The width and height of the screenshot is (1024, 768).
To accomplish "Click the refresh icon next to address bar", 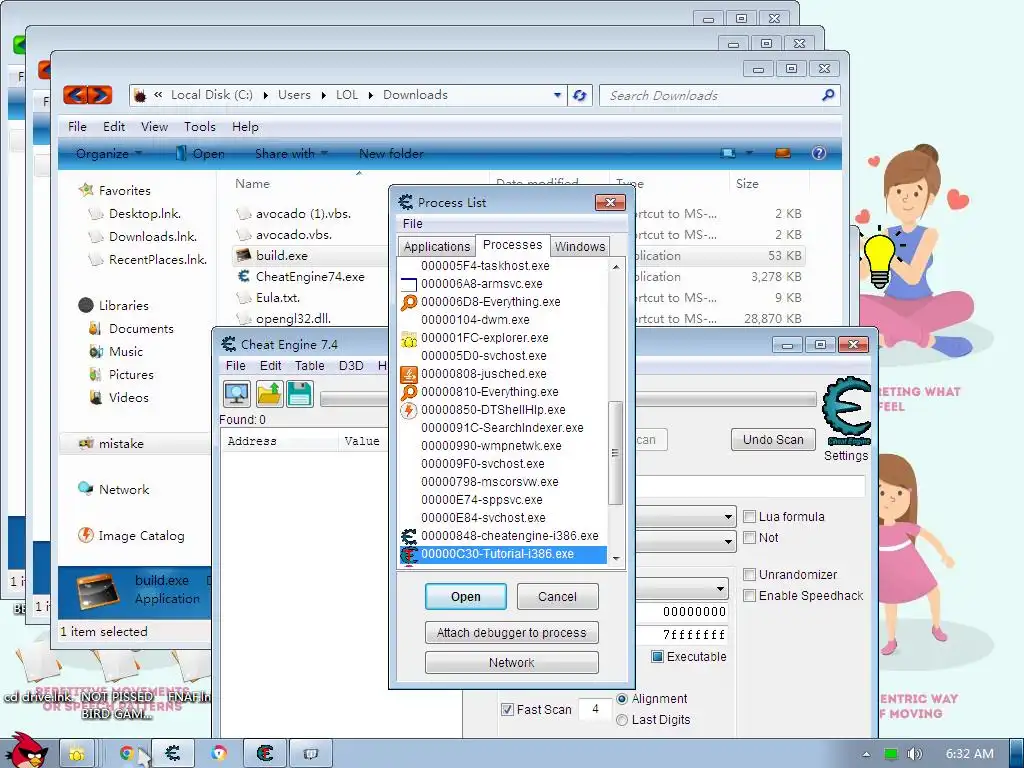I will click(579, 95).
